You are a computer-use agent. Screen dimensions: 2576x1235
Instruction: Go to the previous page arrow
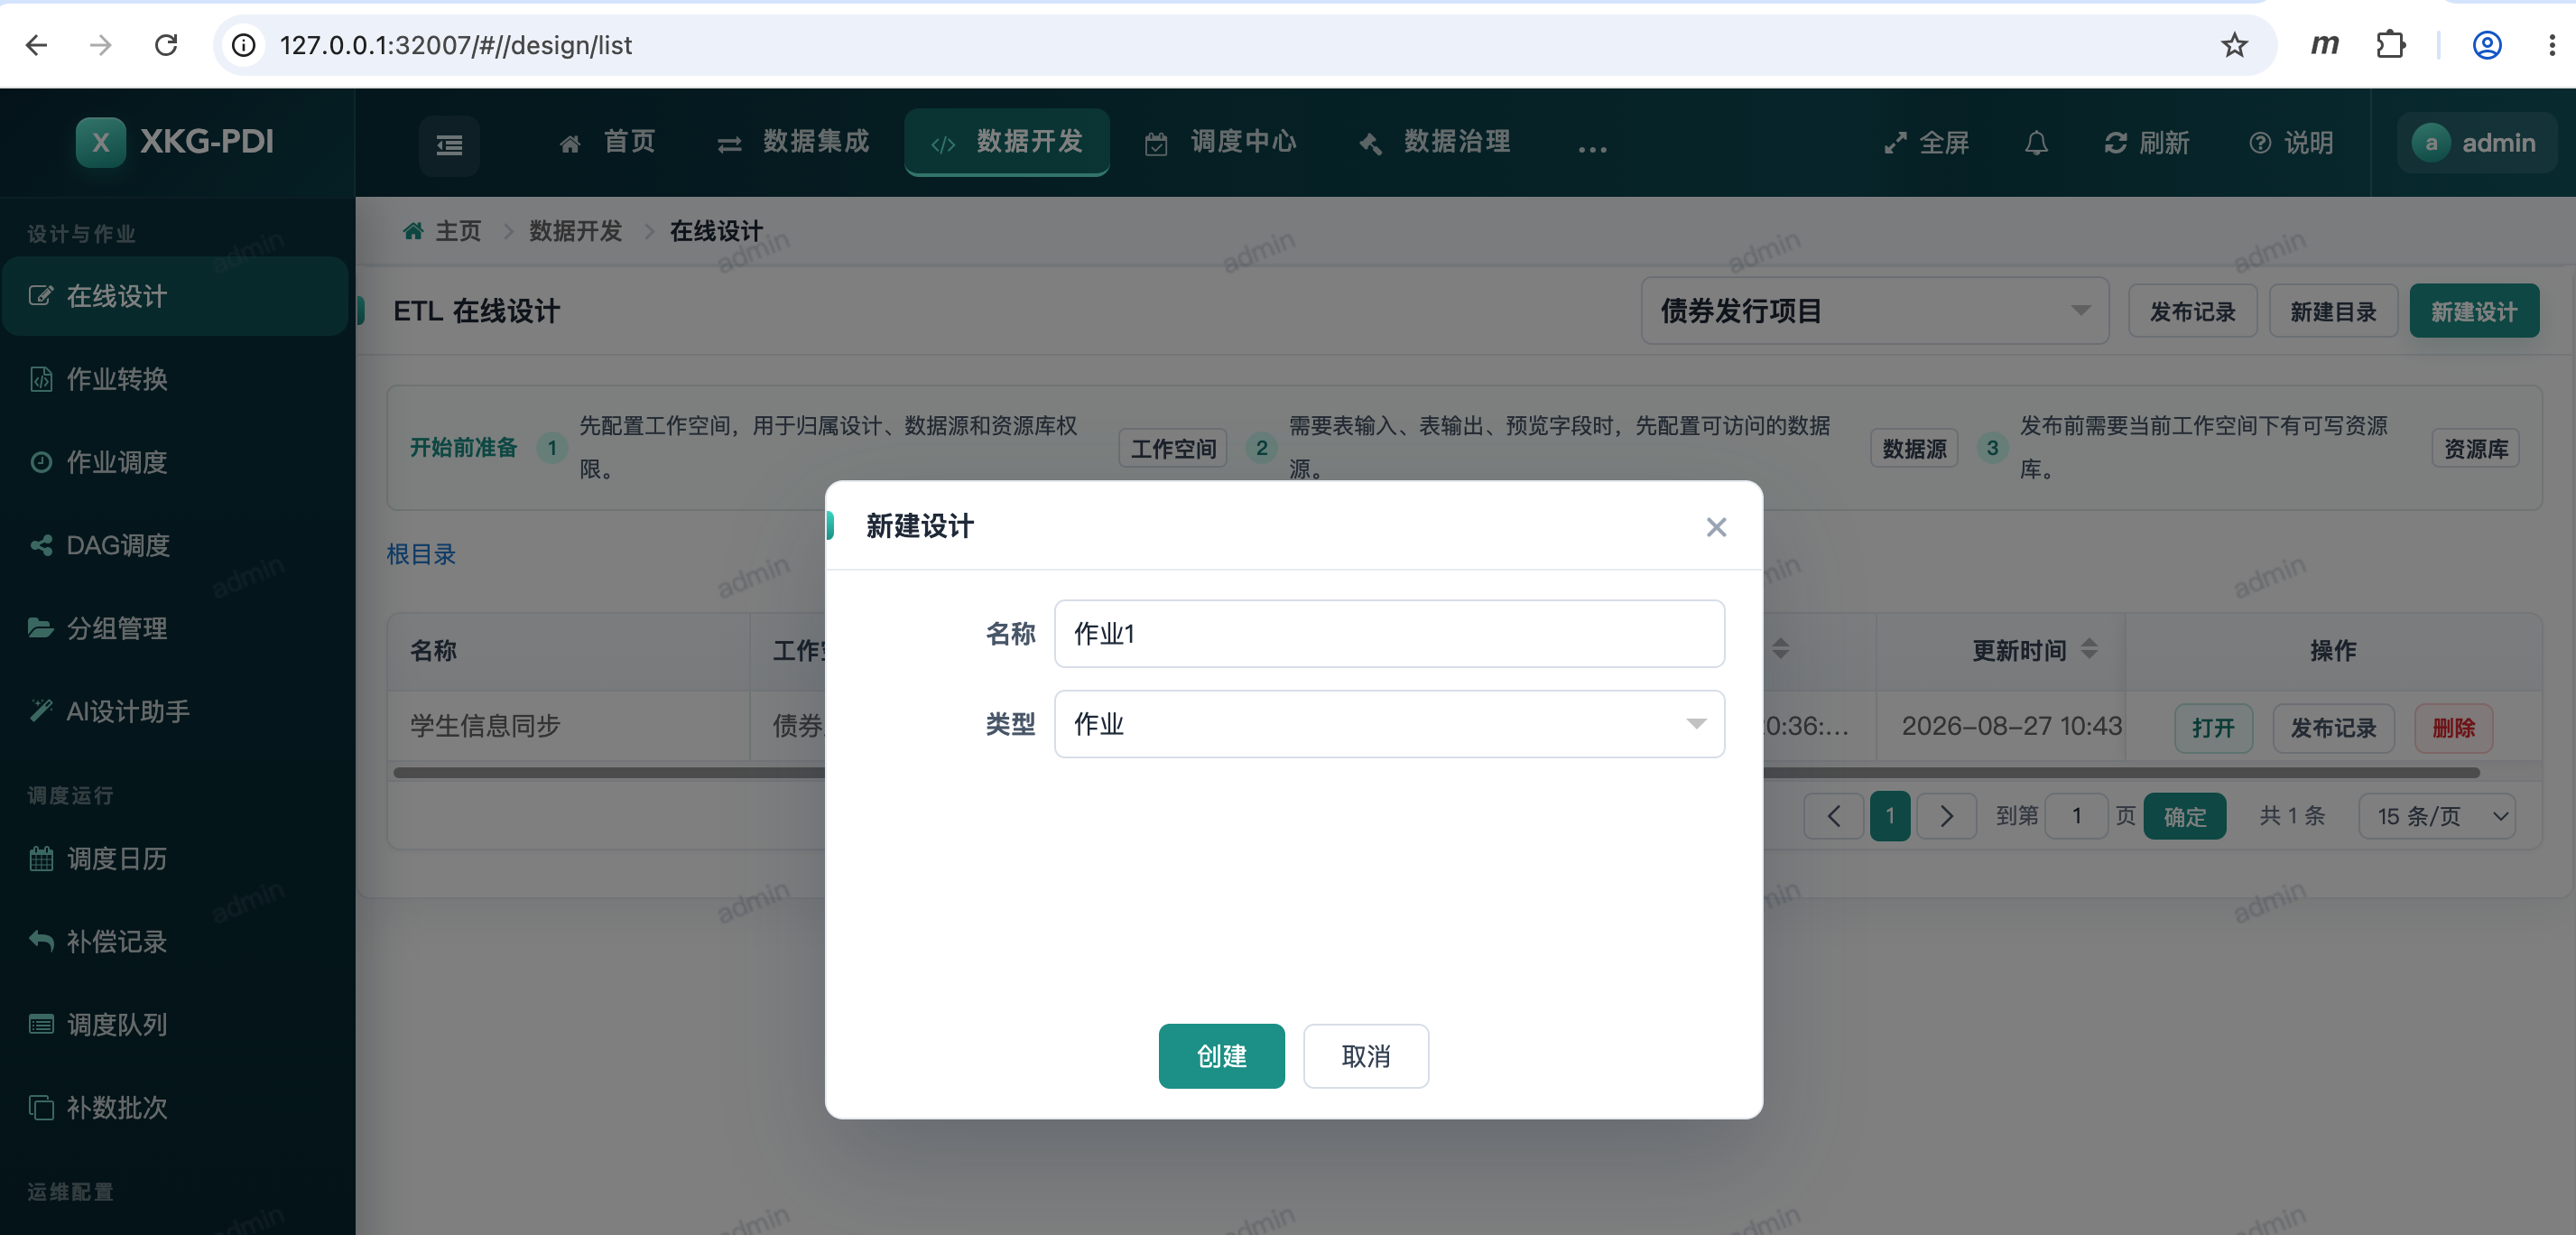[1833, 816]
